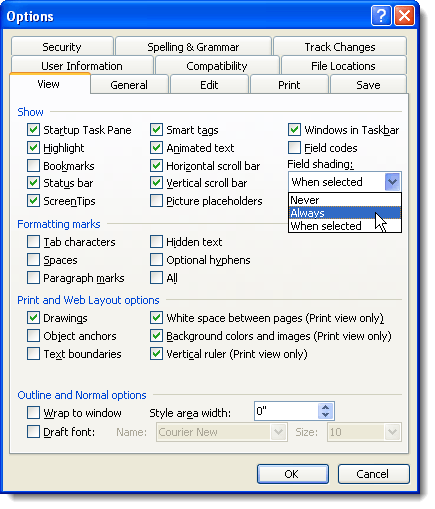The width and height of the screenshot is (435, 509).
Task: Open the draft font Size dropdown
Action: click(393, 432)
